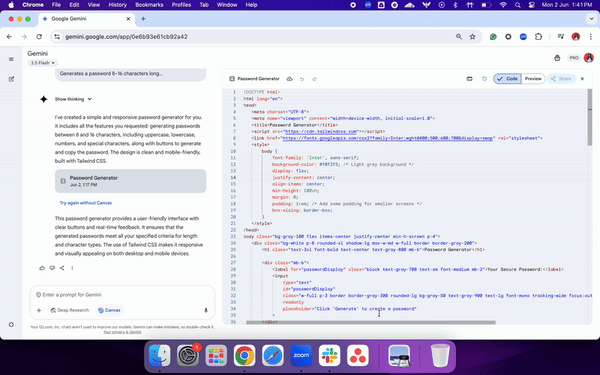Click the plus icon to add files

click(39, 310)
